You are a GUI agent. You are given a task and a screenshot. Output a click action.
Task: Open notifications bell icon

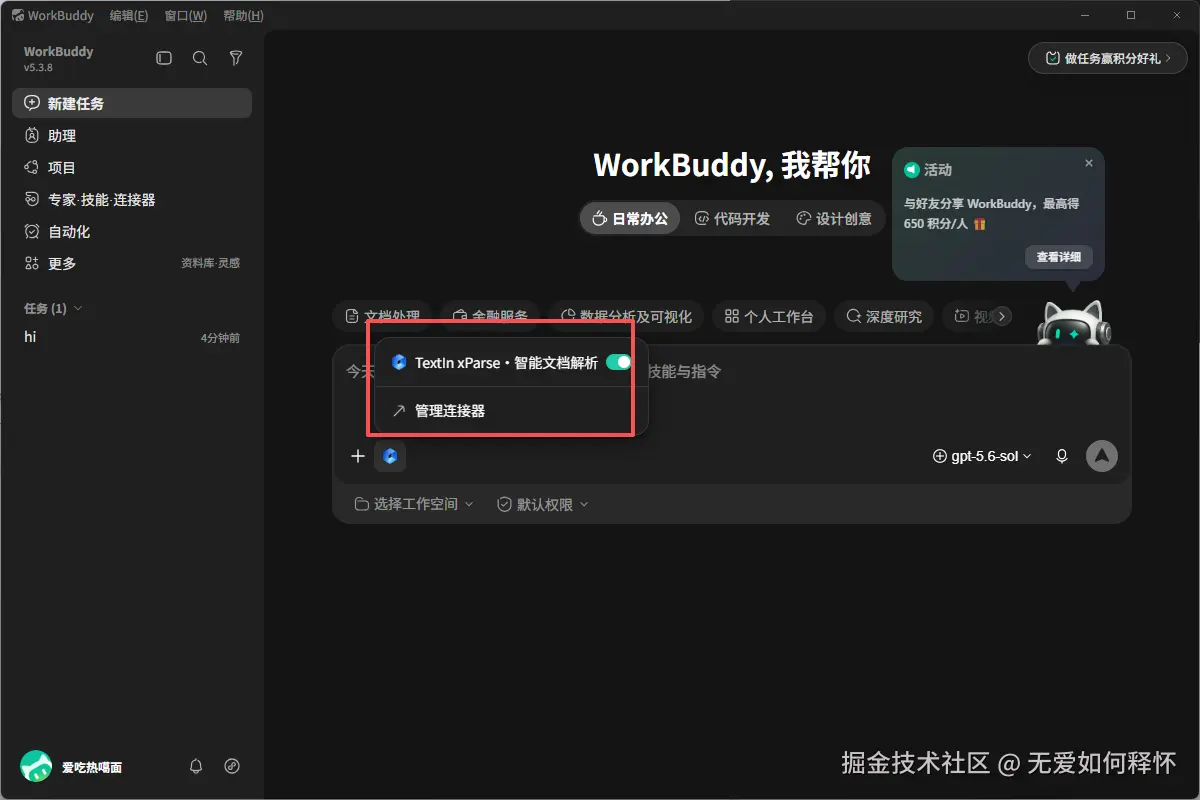coord(196,766)
